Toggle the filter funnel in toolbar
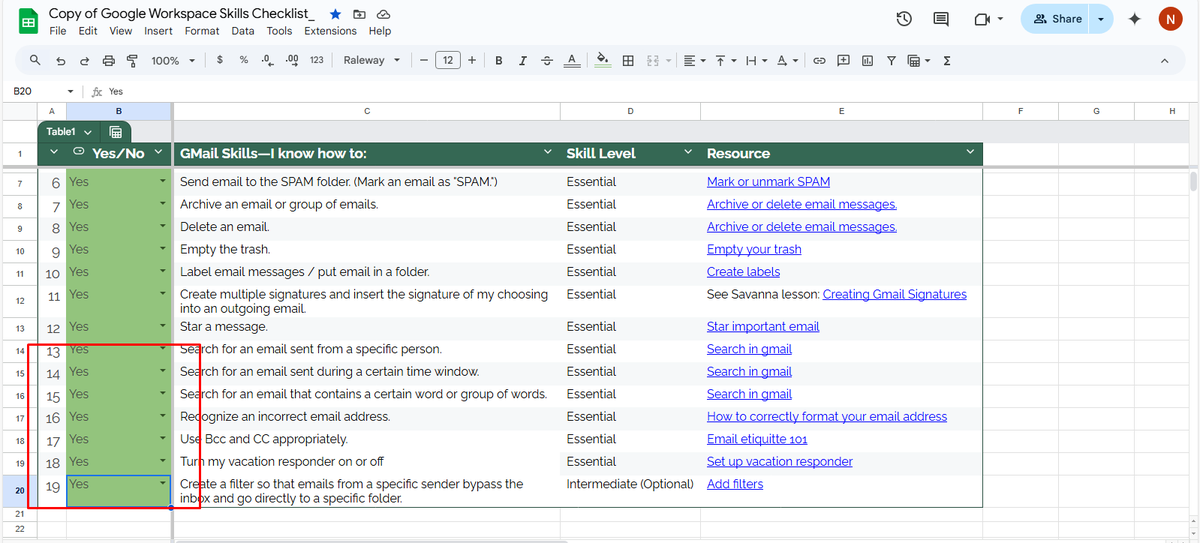 point(891,60)
